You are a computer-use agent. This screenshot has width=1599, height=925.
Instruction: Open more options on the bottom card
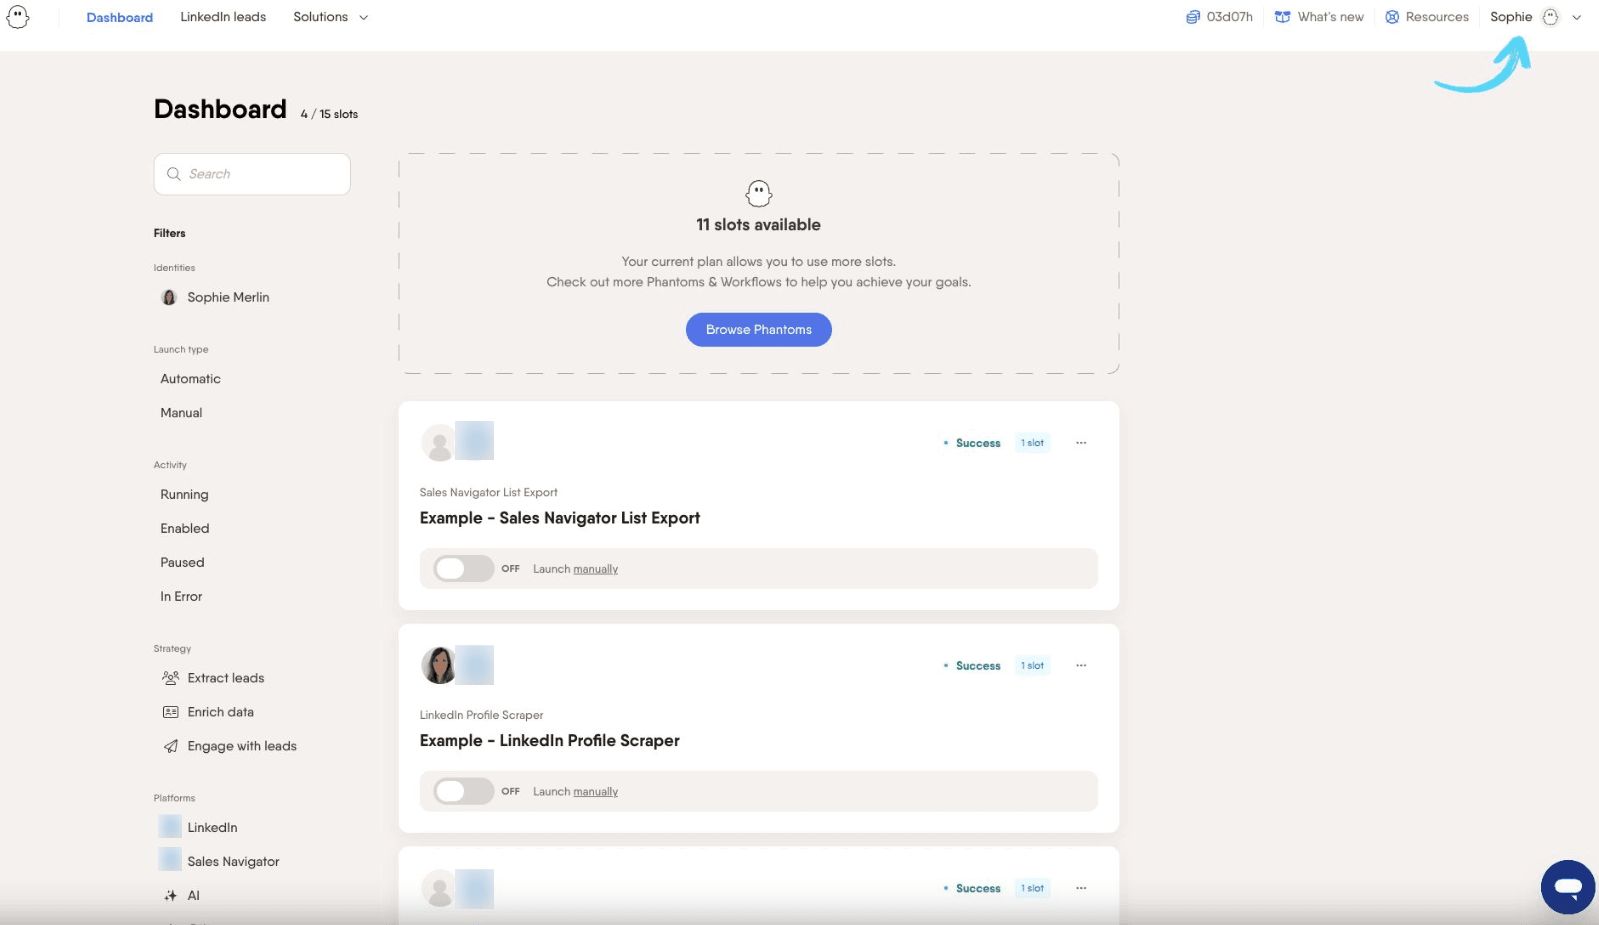pos(1081,888)
